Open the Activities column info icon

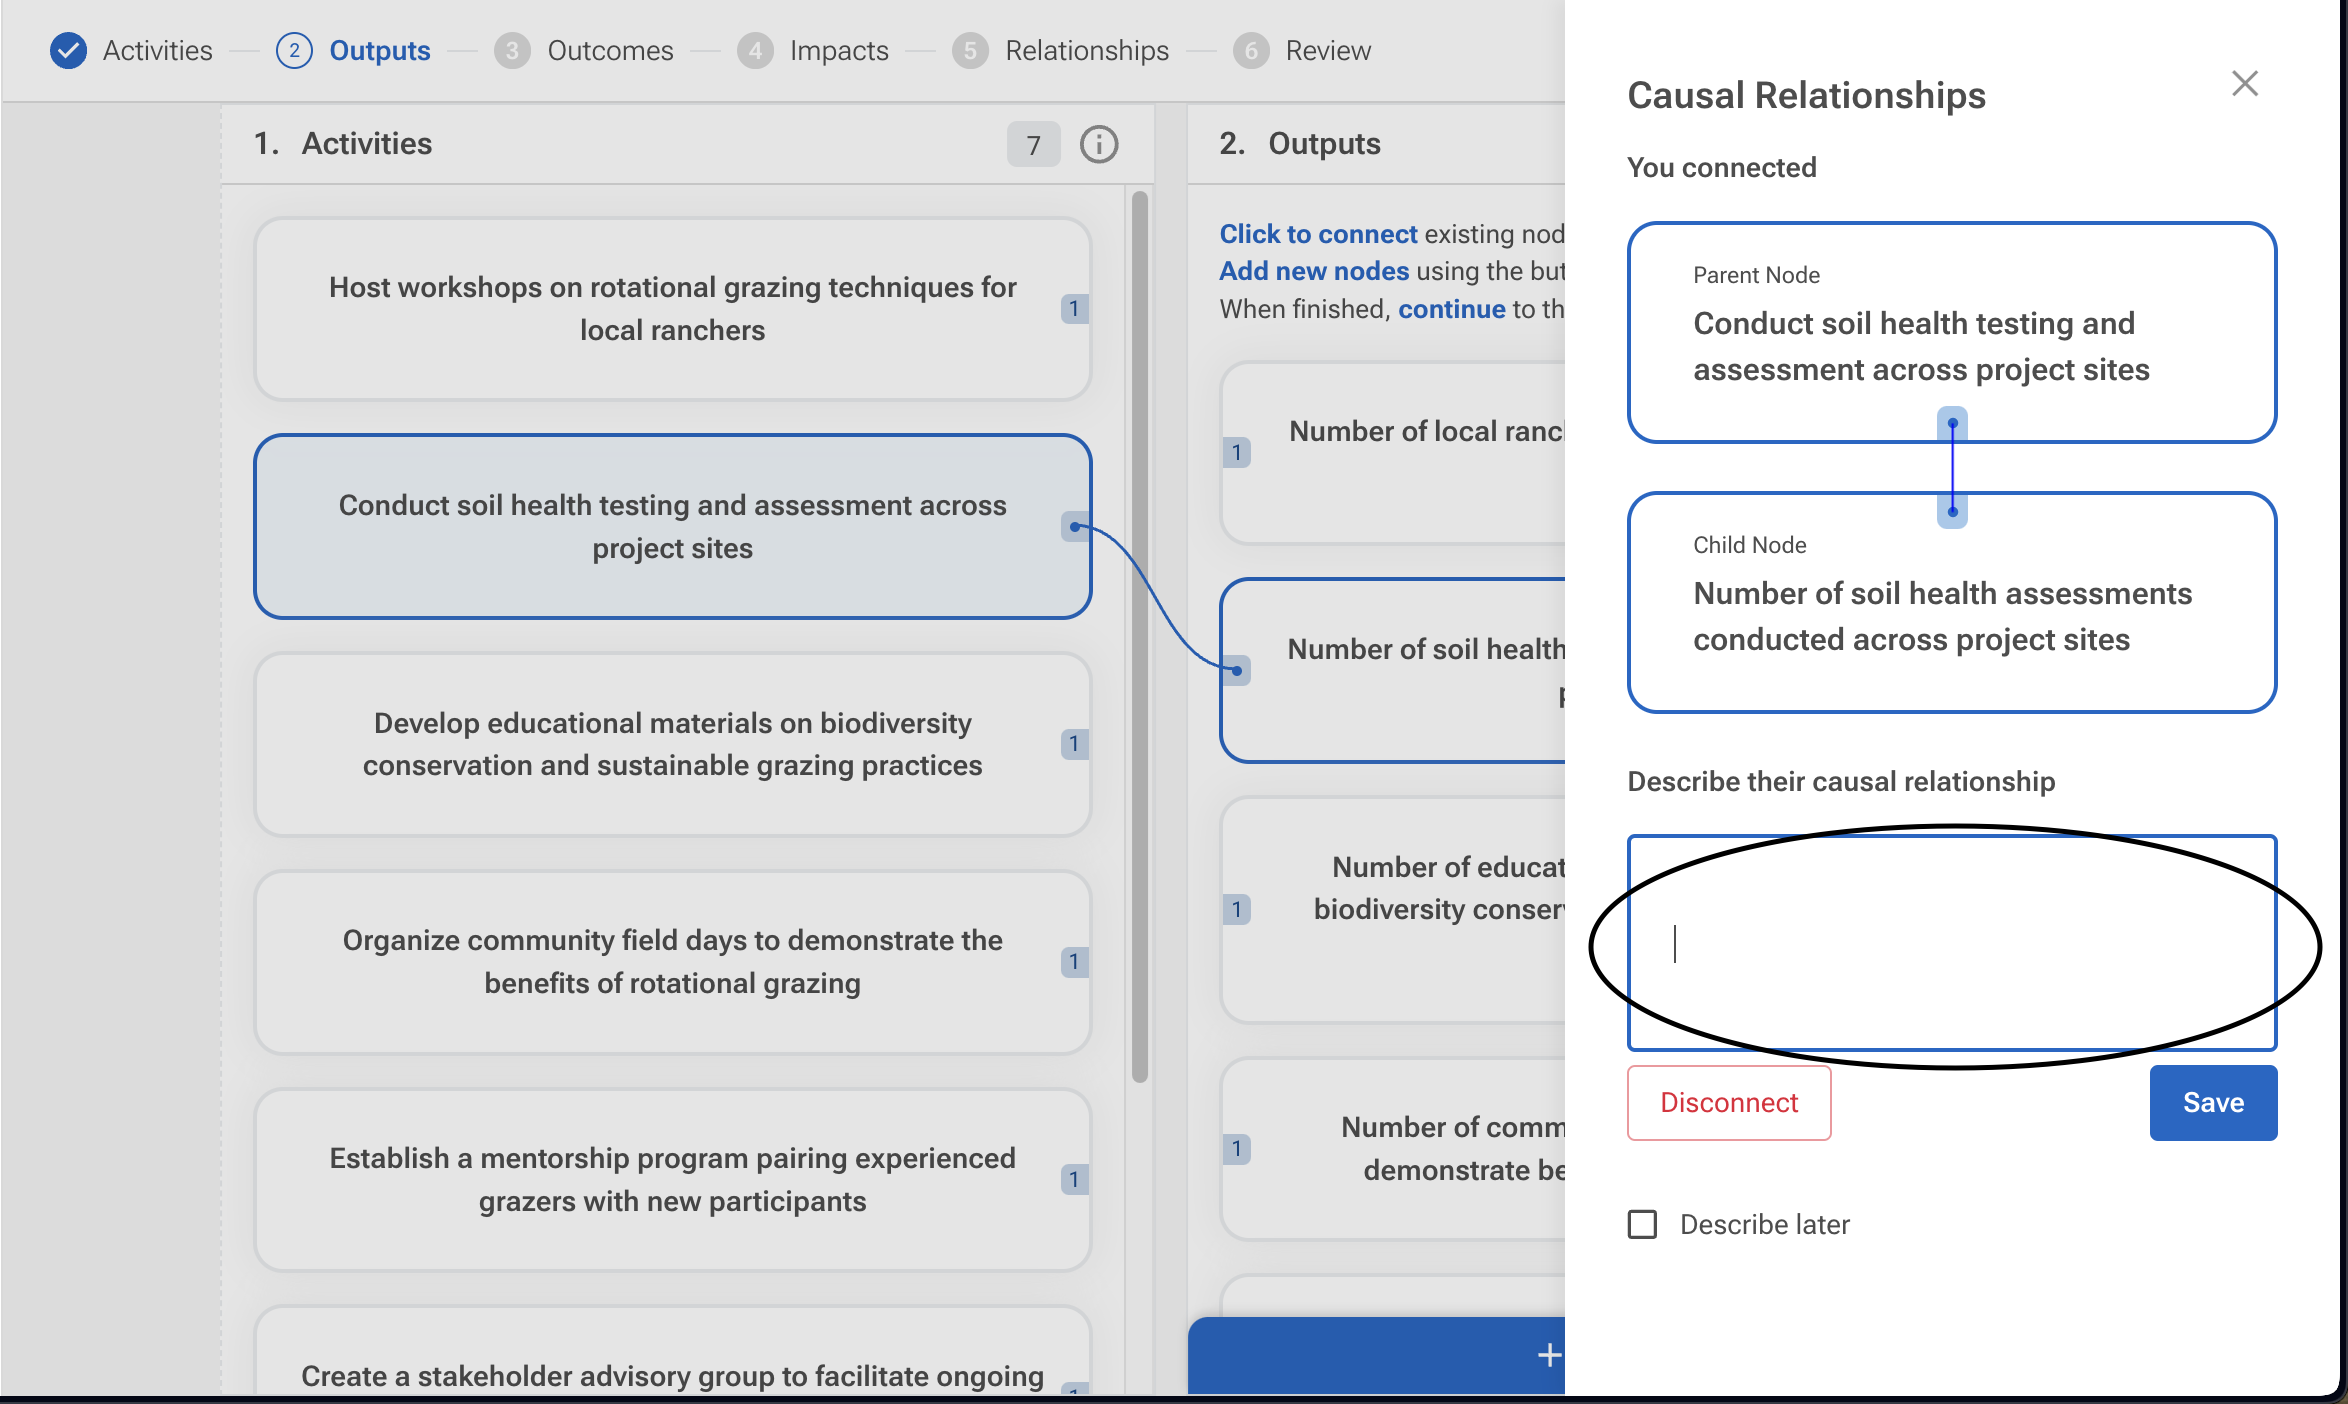tap(1099, 145)
